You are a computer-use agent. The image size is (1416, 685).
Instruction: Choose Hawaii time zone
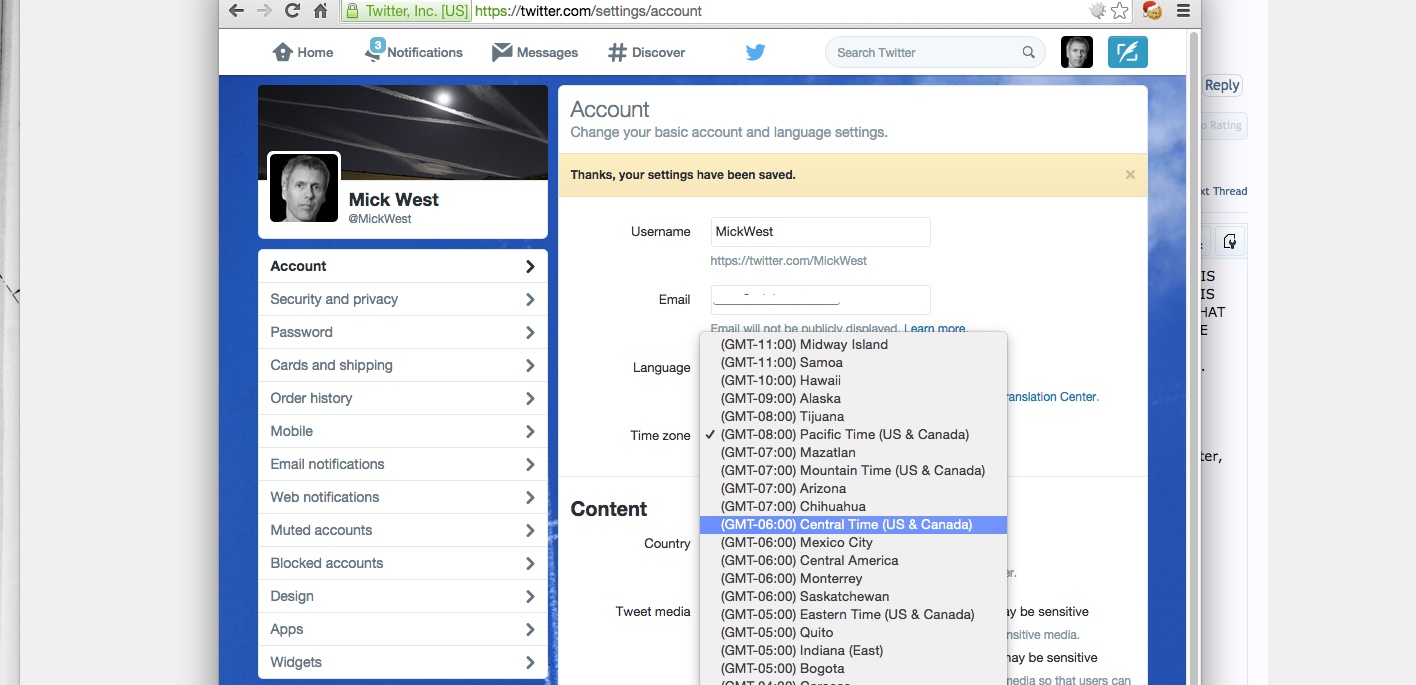point(853,380)
